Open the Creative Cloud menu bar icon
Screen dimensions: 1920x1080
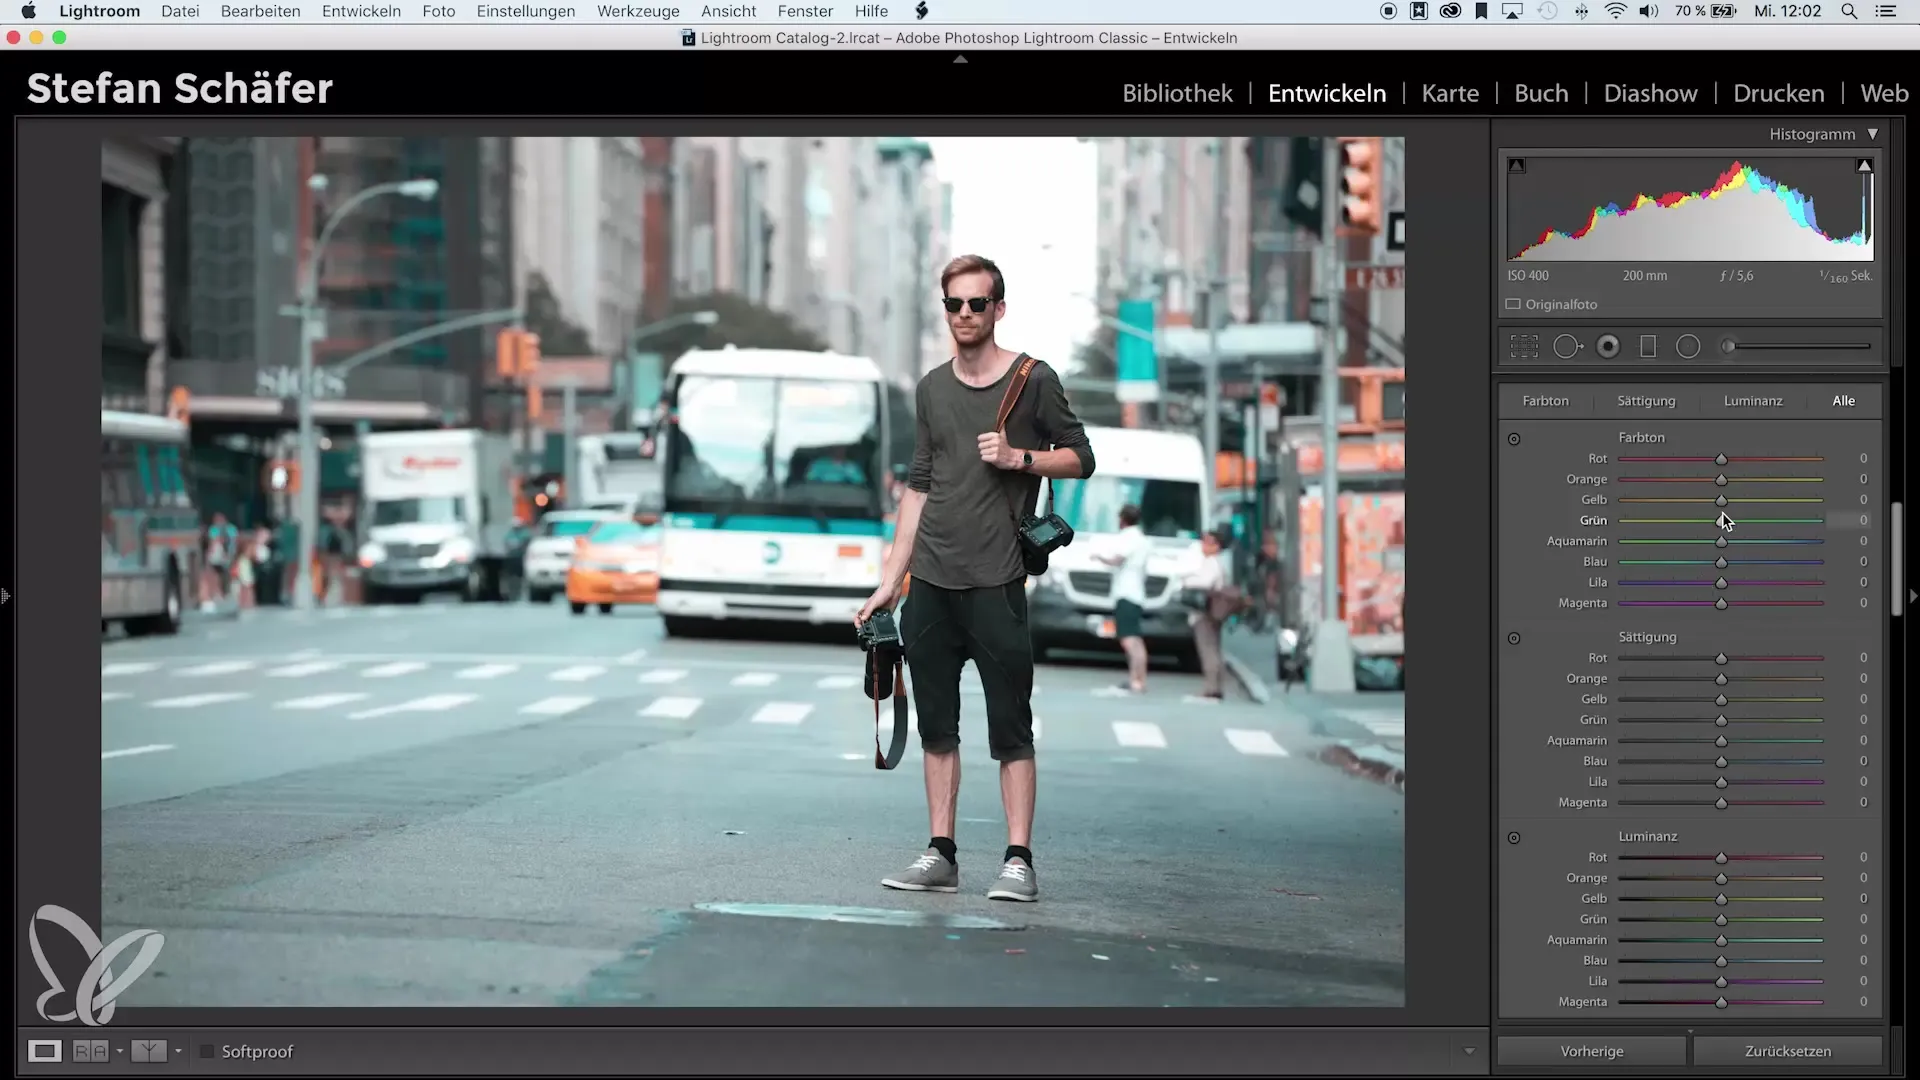[1450, 11]
